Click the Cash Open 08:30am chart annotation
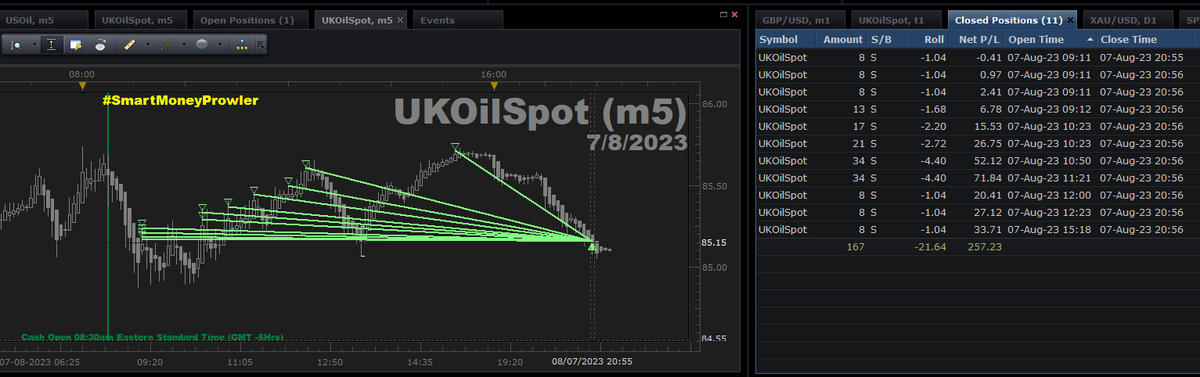This screenshot has width=1200, height=377. pyautogui.click(x=152, y=338)
